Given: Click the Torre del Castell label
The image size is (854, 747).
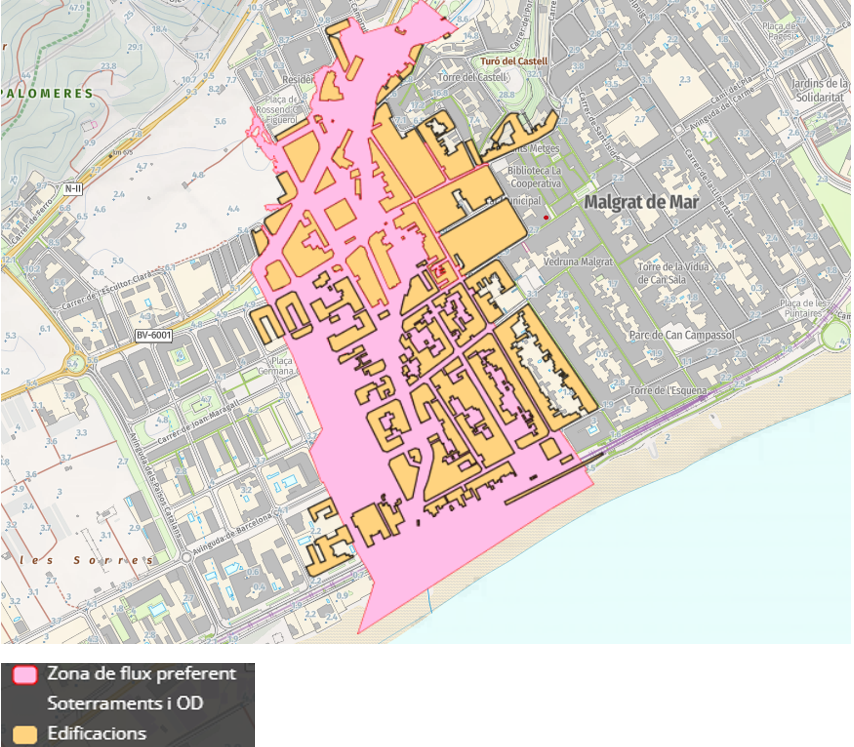Looking at the screenshot, I should pyautogui.click(x=473, y=77).
